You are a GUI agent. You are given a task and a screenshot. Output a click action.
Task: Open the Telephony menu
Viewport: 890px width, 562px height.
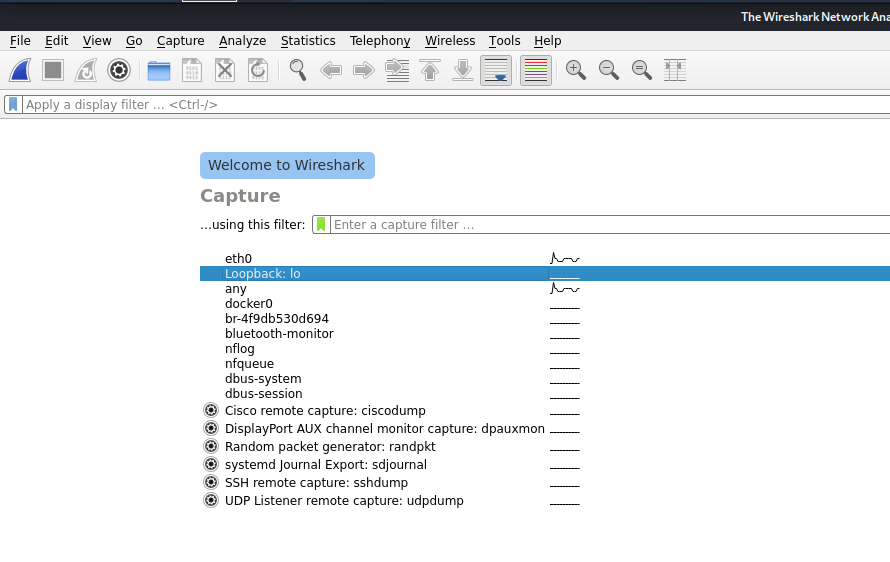point(380,41)
